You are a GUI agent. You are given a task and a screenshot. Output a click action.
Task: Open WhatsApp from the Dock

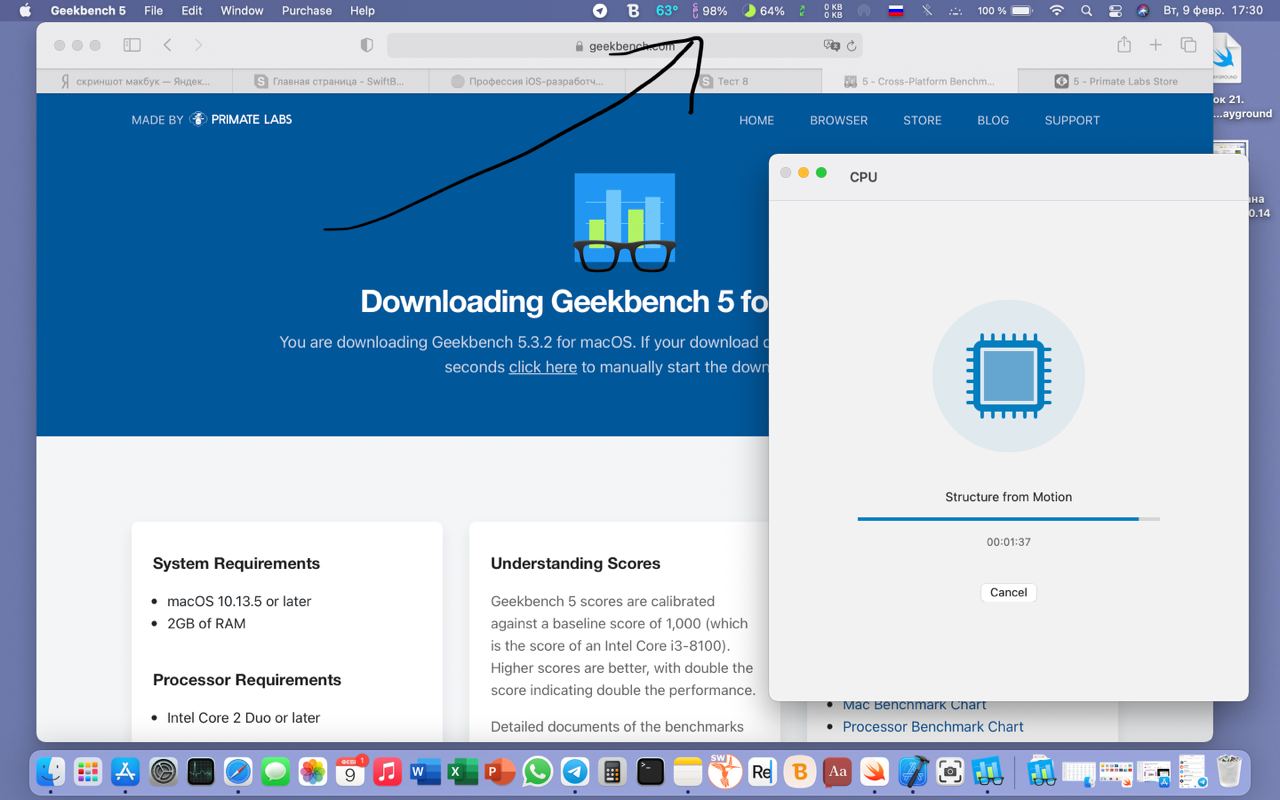[537, 771]
